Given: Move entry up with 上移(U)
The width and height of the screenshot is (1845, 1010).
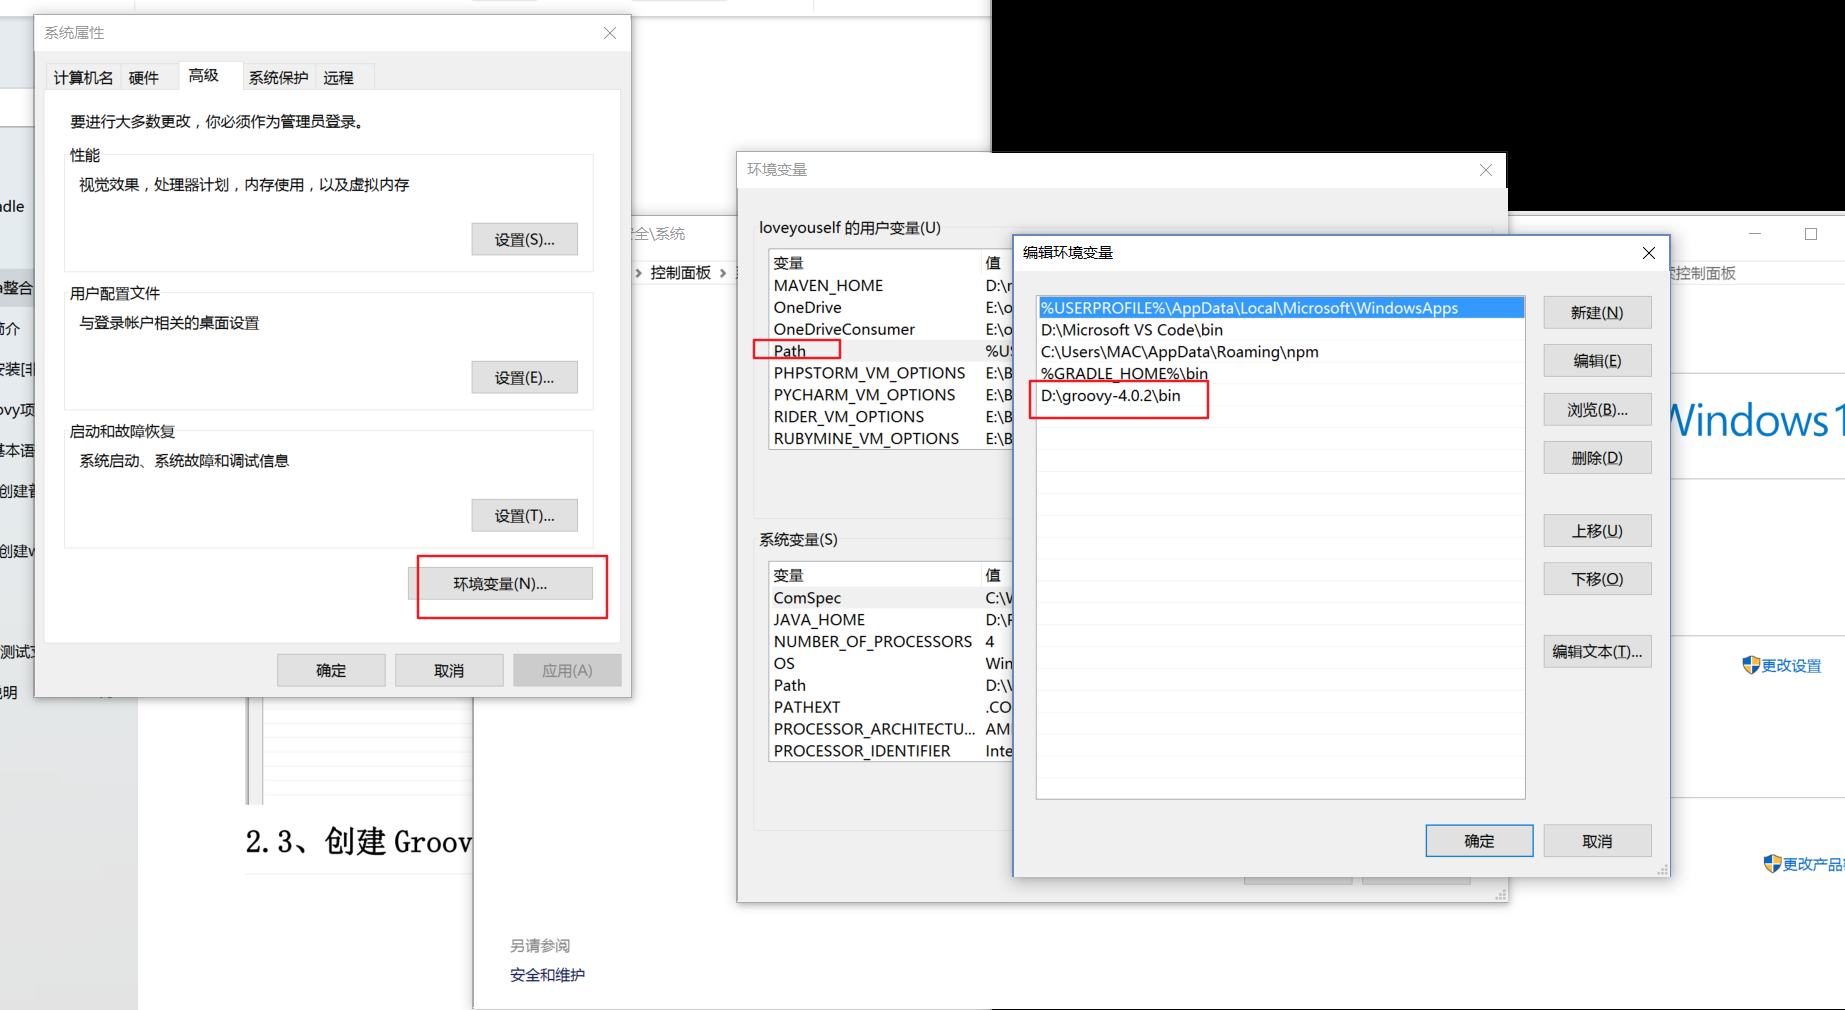Looking at the screenshot, I should (1597, 531).
